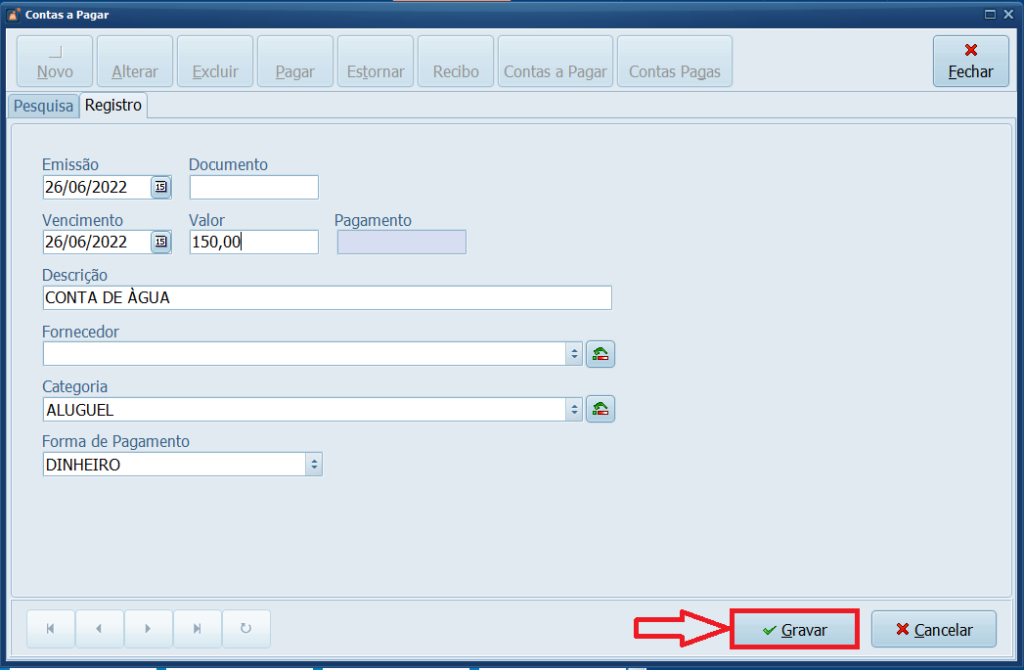The image size is (1024, 670).
Task: Open the Vencimento calendar picker
Action: (x=161, y=242)
